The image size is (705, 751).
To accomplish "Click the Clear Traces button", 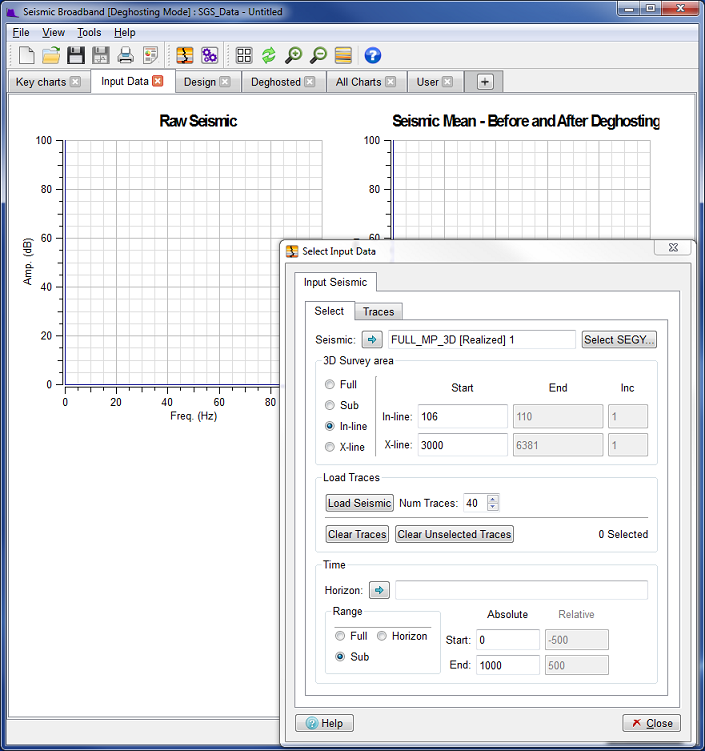I will click(357, 534).
